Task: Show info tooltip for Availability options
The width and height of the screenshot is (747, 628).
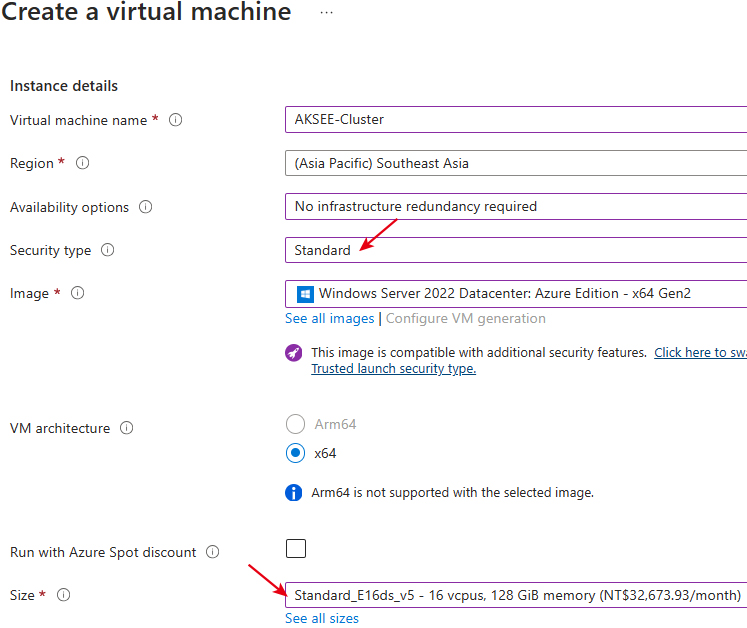Action: click(x=145, y=207)
